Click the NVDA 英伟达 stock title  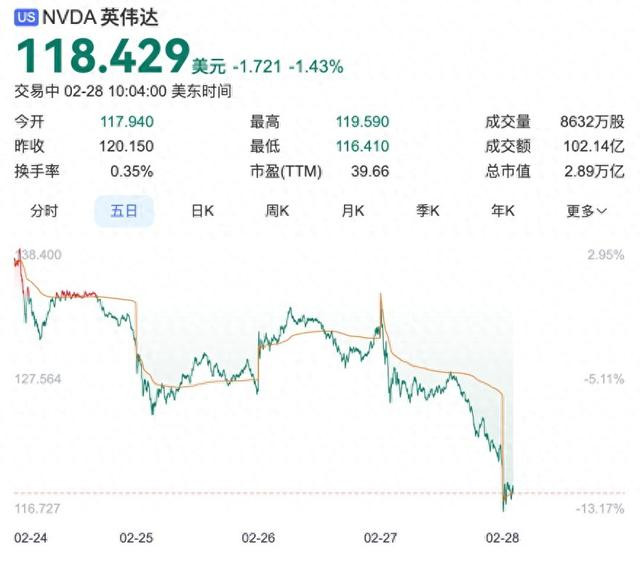point(100,18)
